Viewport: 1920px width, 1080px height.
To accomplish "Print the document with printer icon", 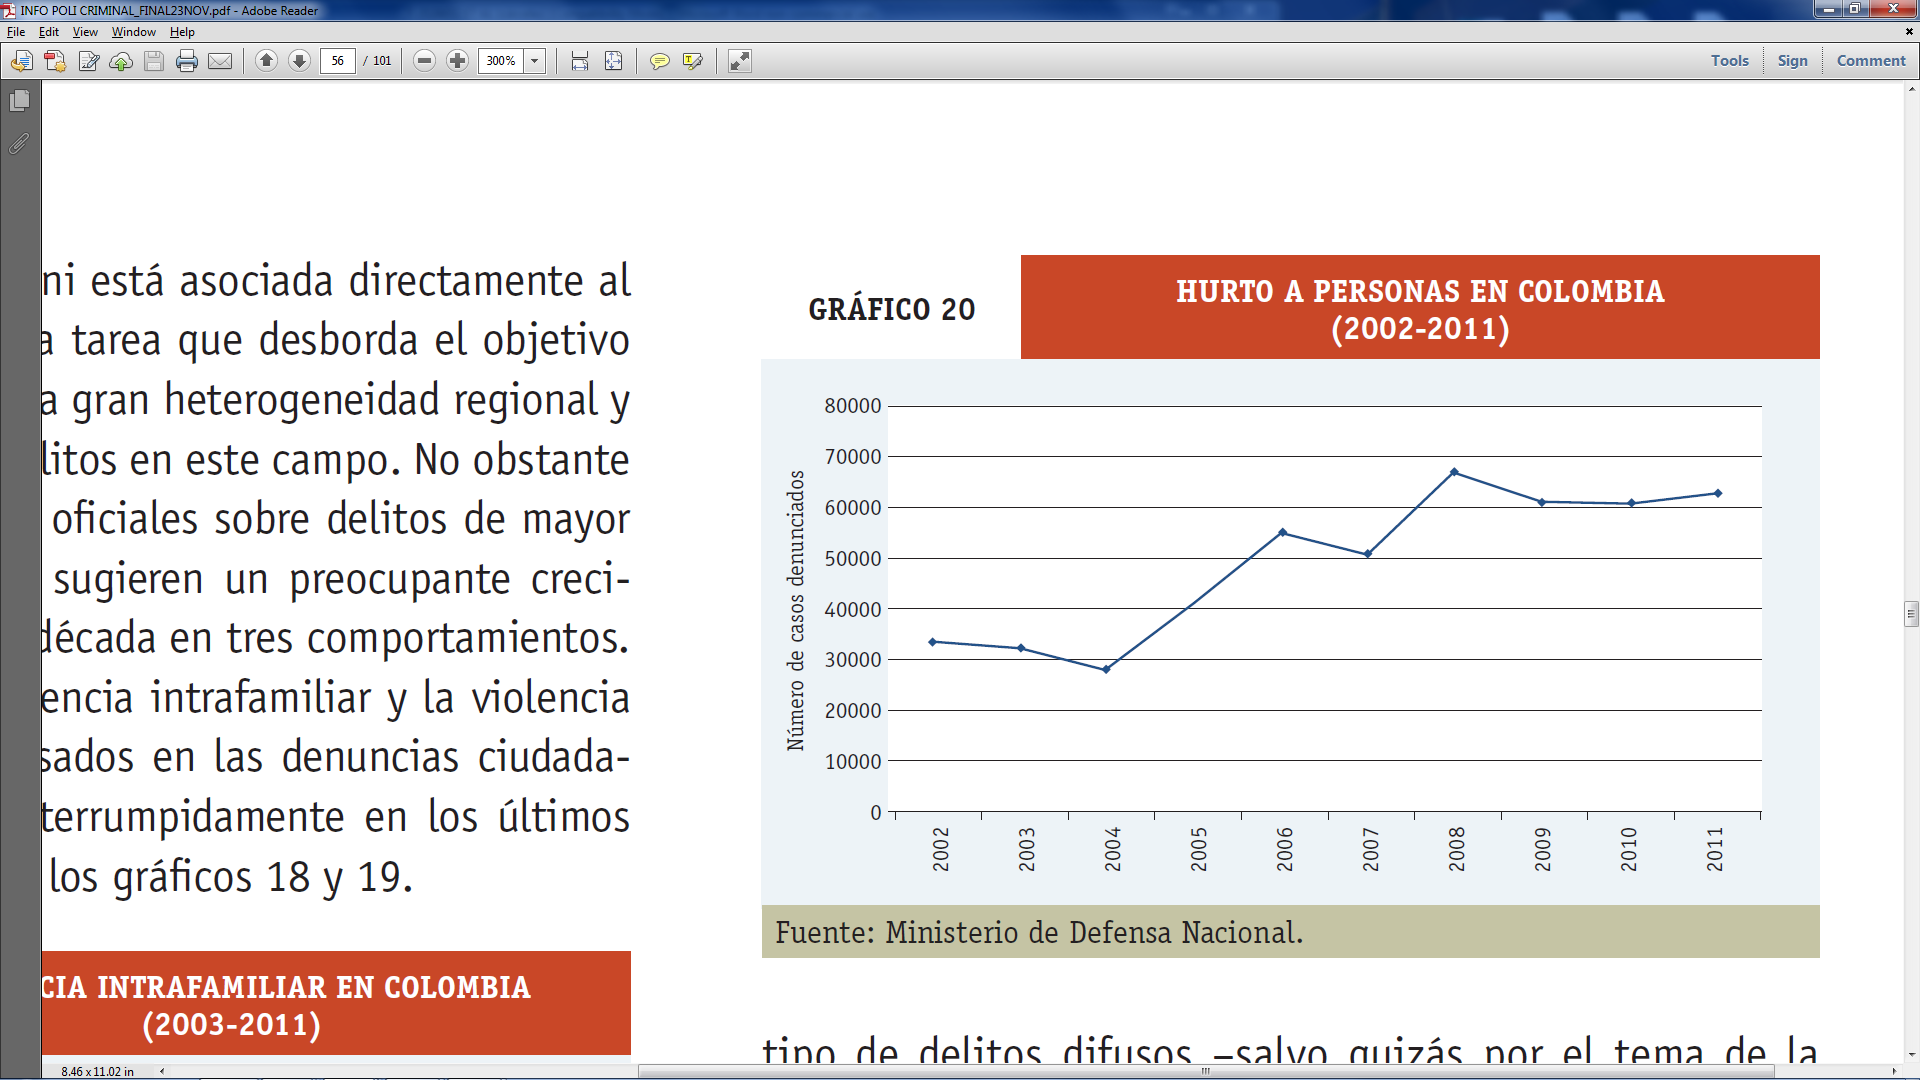I will pos(187,61).
